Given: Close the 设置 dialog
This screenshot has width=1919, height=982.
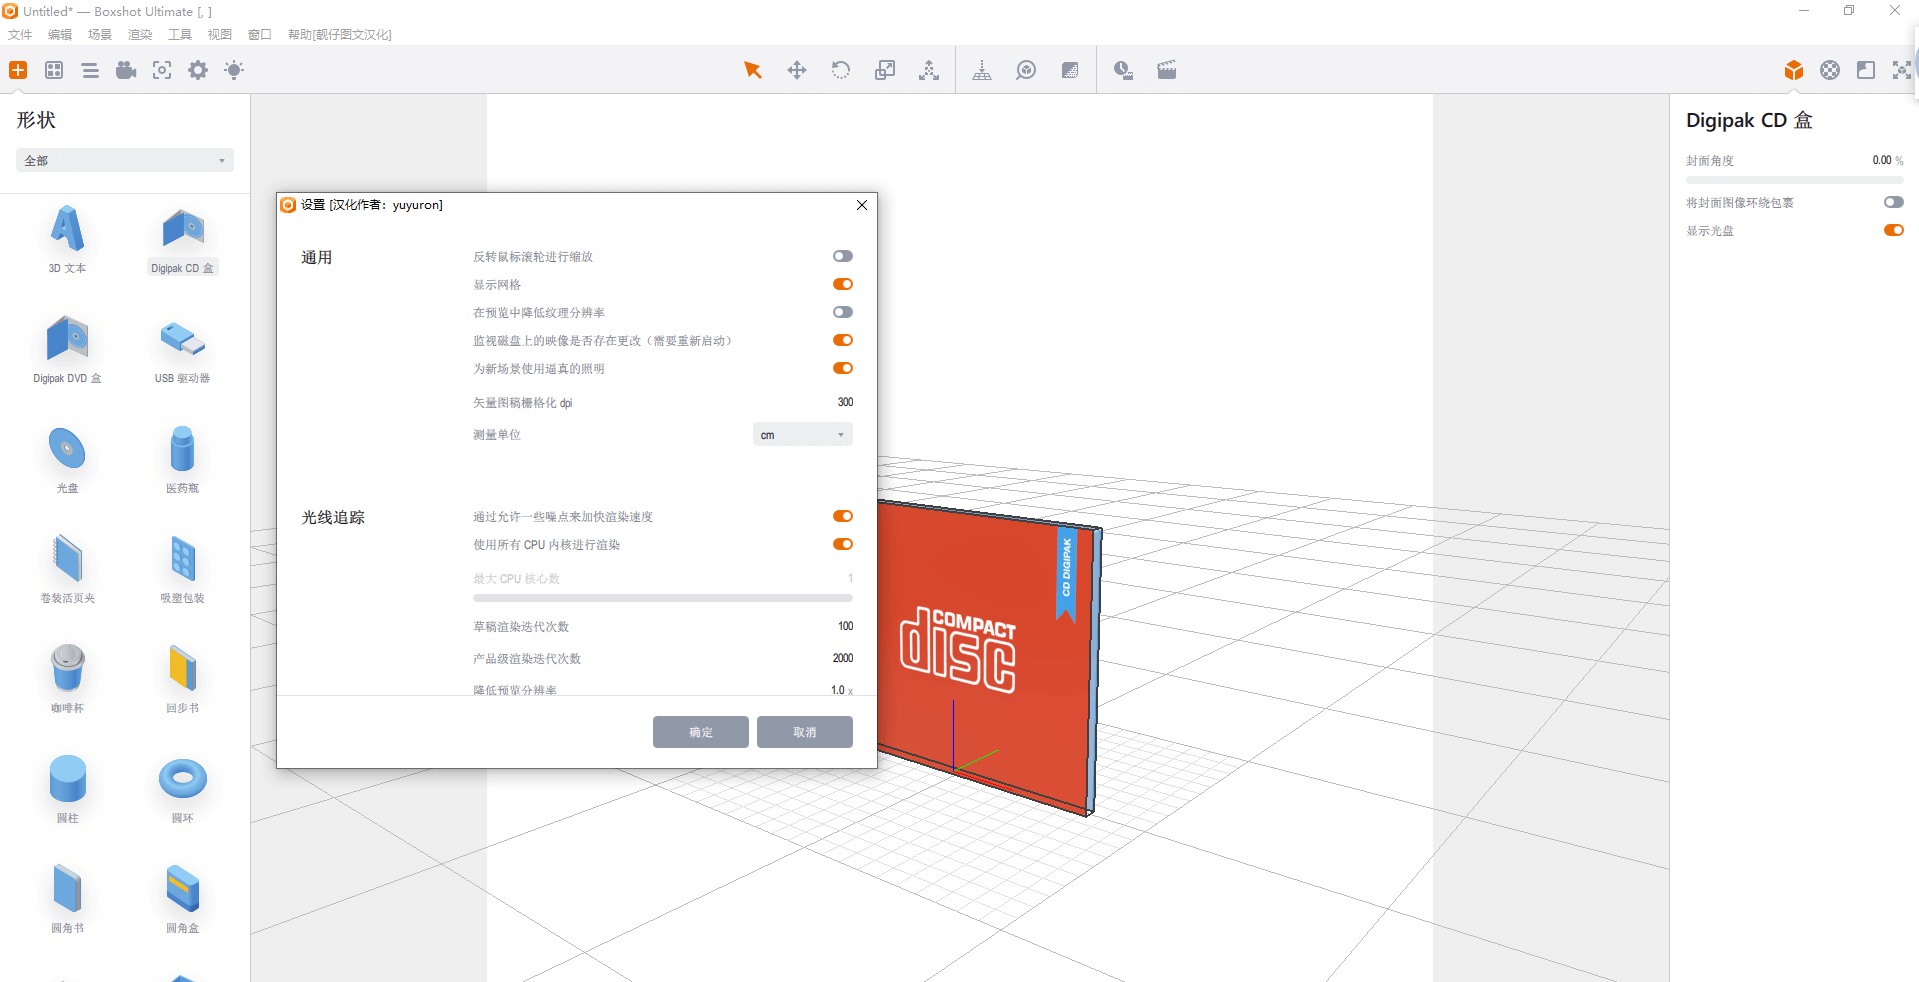Looking at the screenshot, I should click(862, 205).
